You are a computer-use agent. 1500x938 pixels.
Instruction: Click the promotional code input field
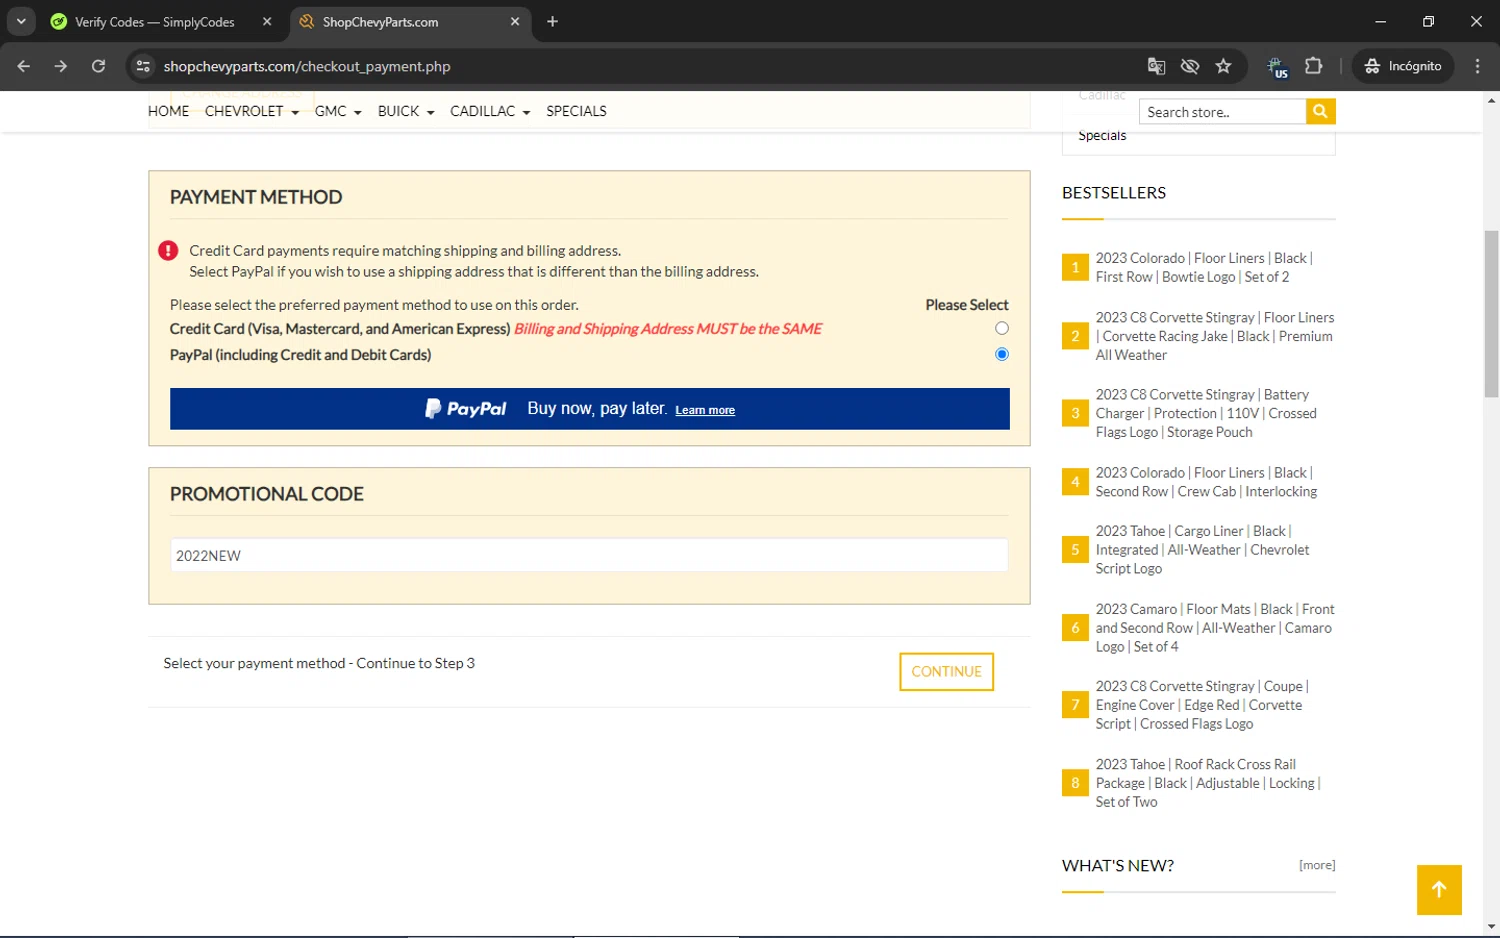pyautogui.click(x=589, y=555)
